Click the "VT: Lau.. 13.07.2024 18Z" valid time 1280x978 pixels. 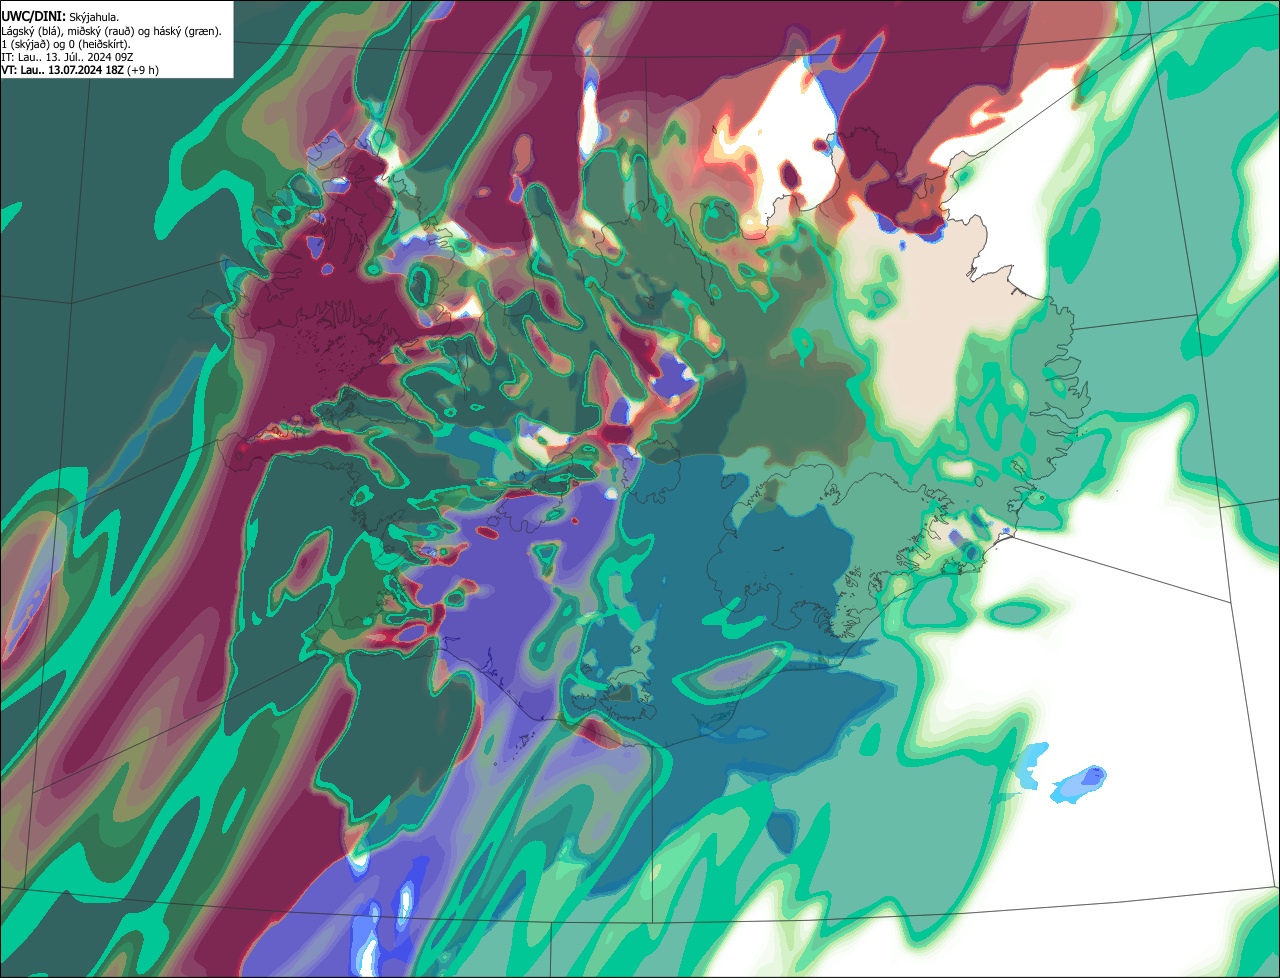point(63,70)
